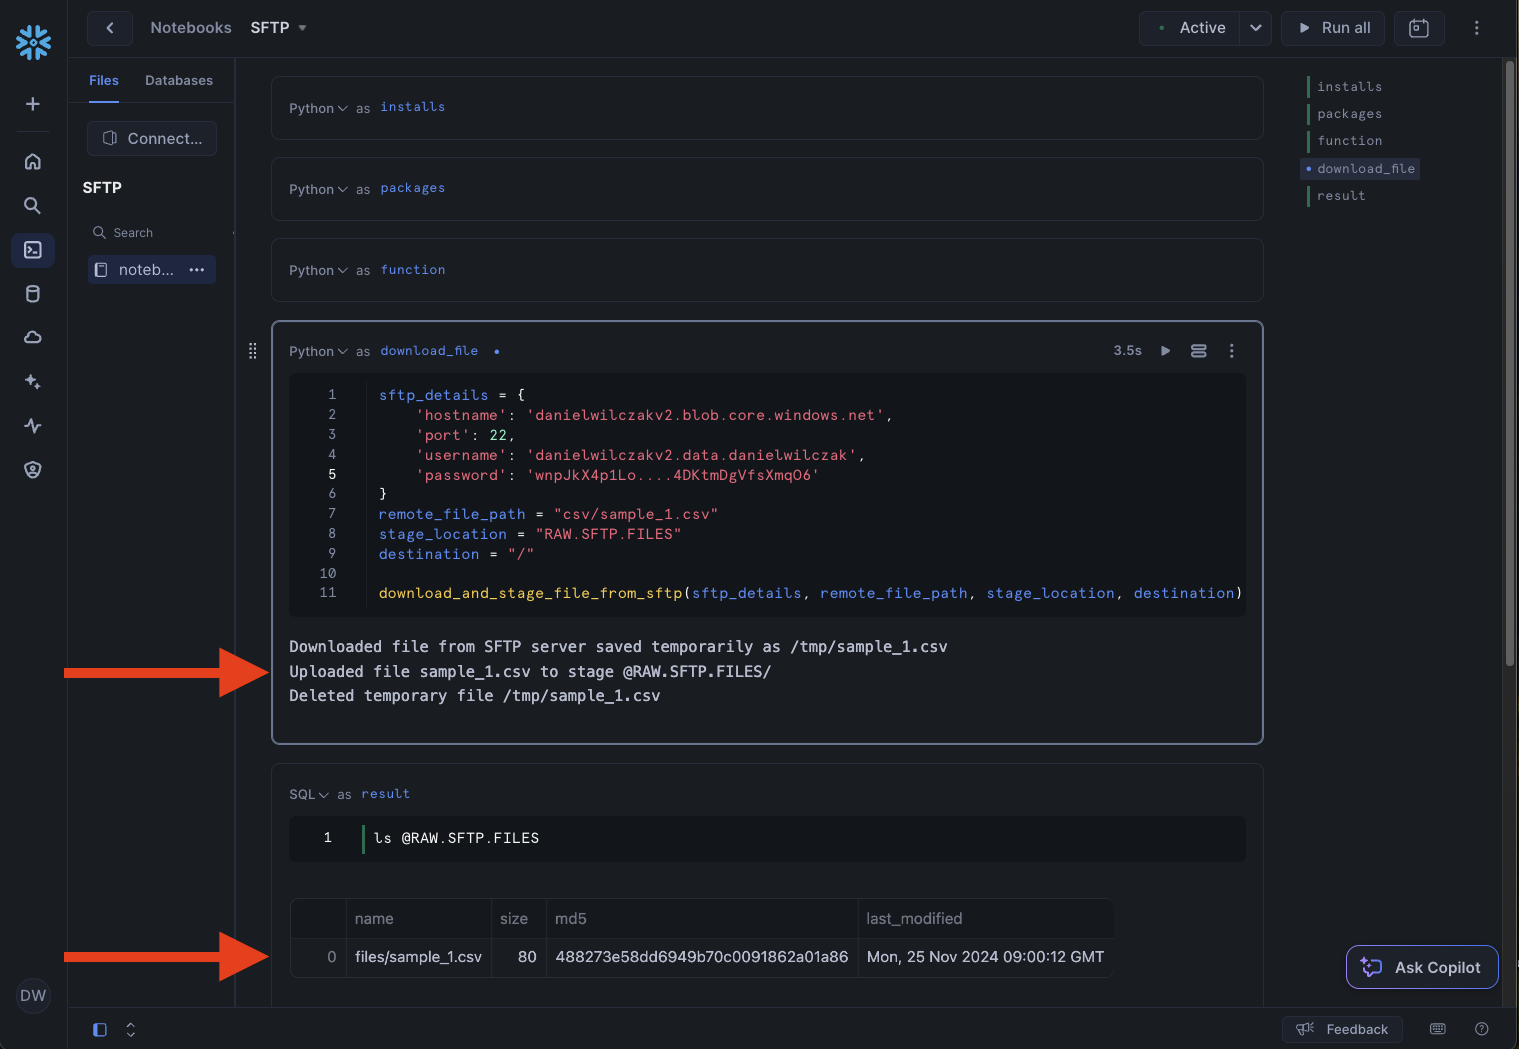Expand the Active session dropdown arrow
Image resolution: width=1519 pixels, height=1049 pixels.
click(x=1256, y=28)
